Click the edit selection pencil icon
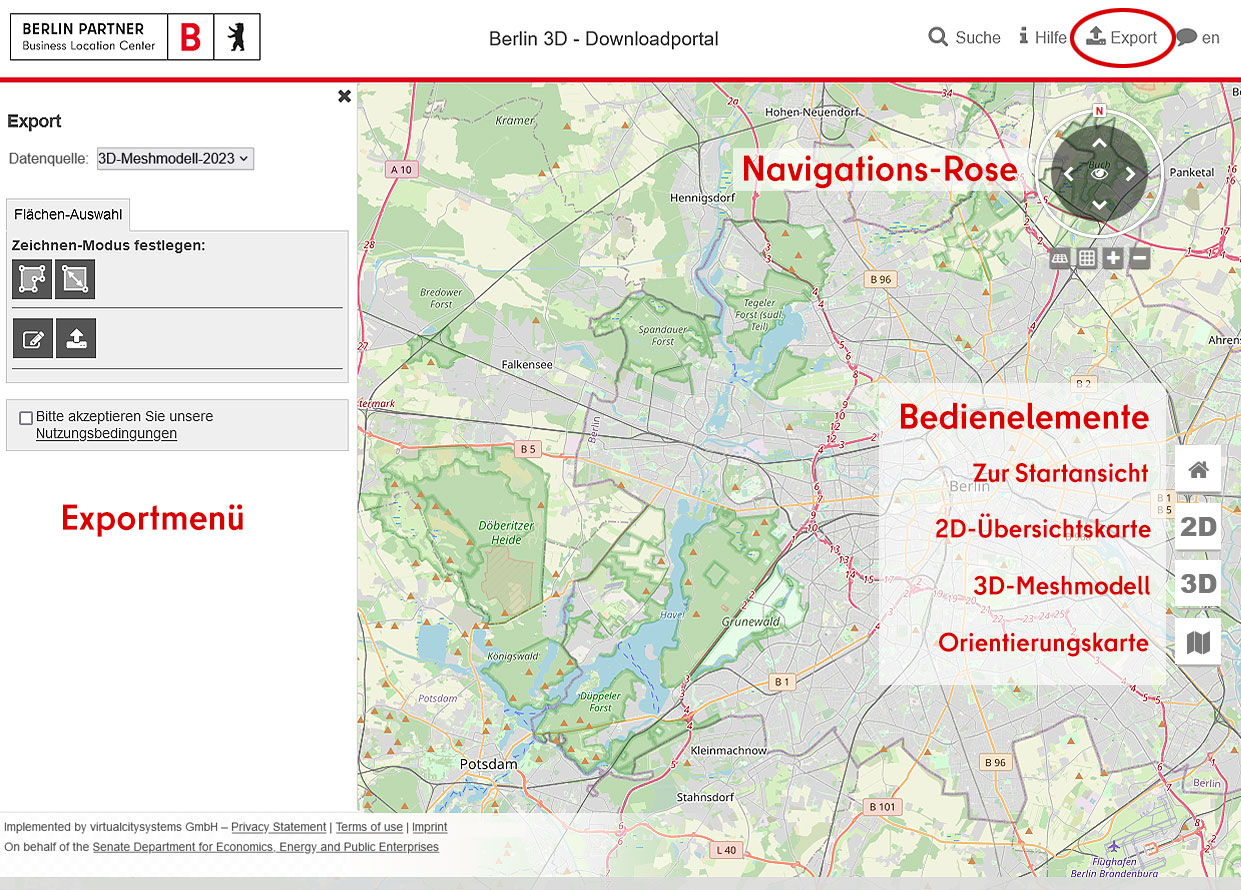 [32, 339]
